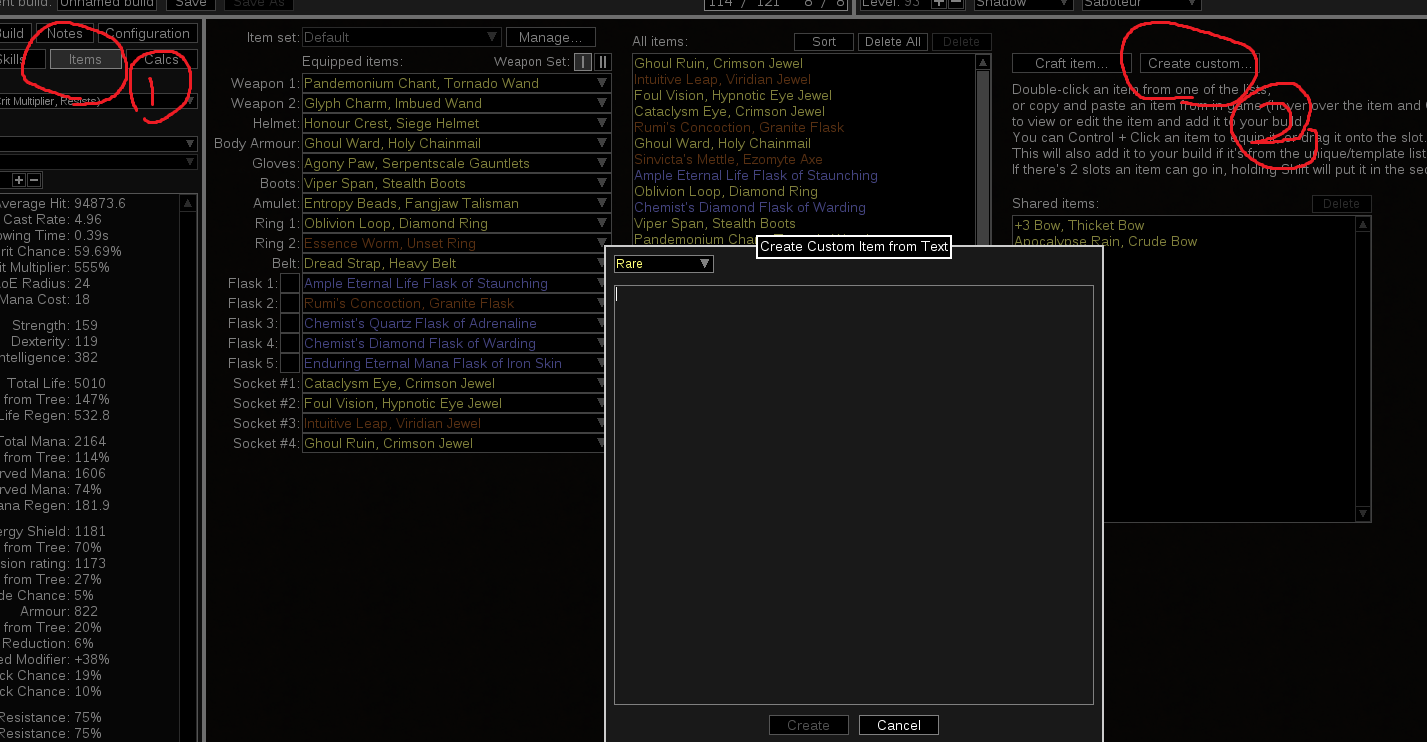The height and width of the screenshot is (742, 1427).
Task: Select Rumi's Concoction, Granite Flask in All items
Action: [739, 127]
